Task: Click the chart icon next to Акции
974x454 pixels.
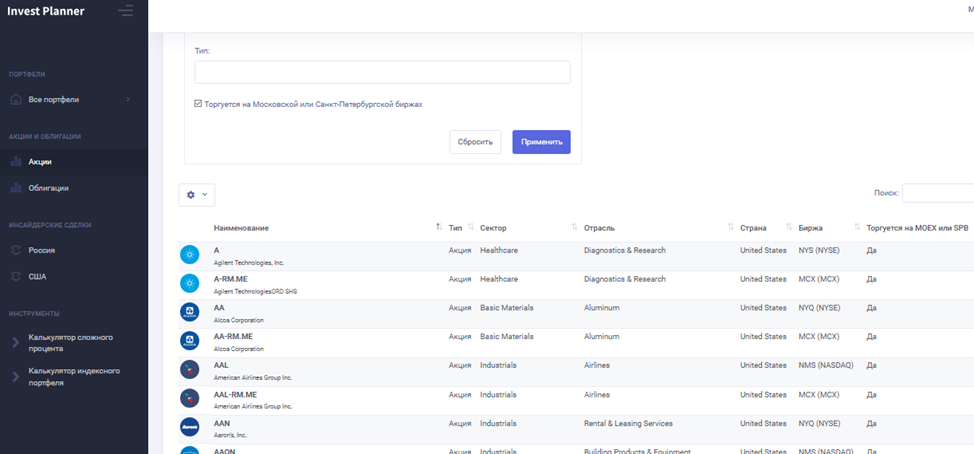Action: 16,162
